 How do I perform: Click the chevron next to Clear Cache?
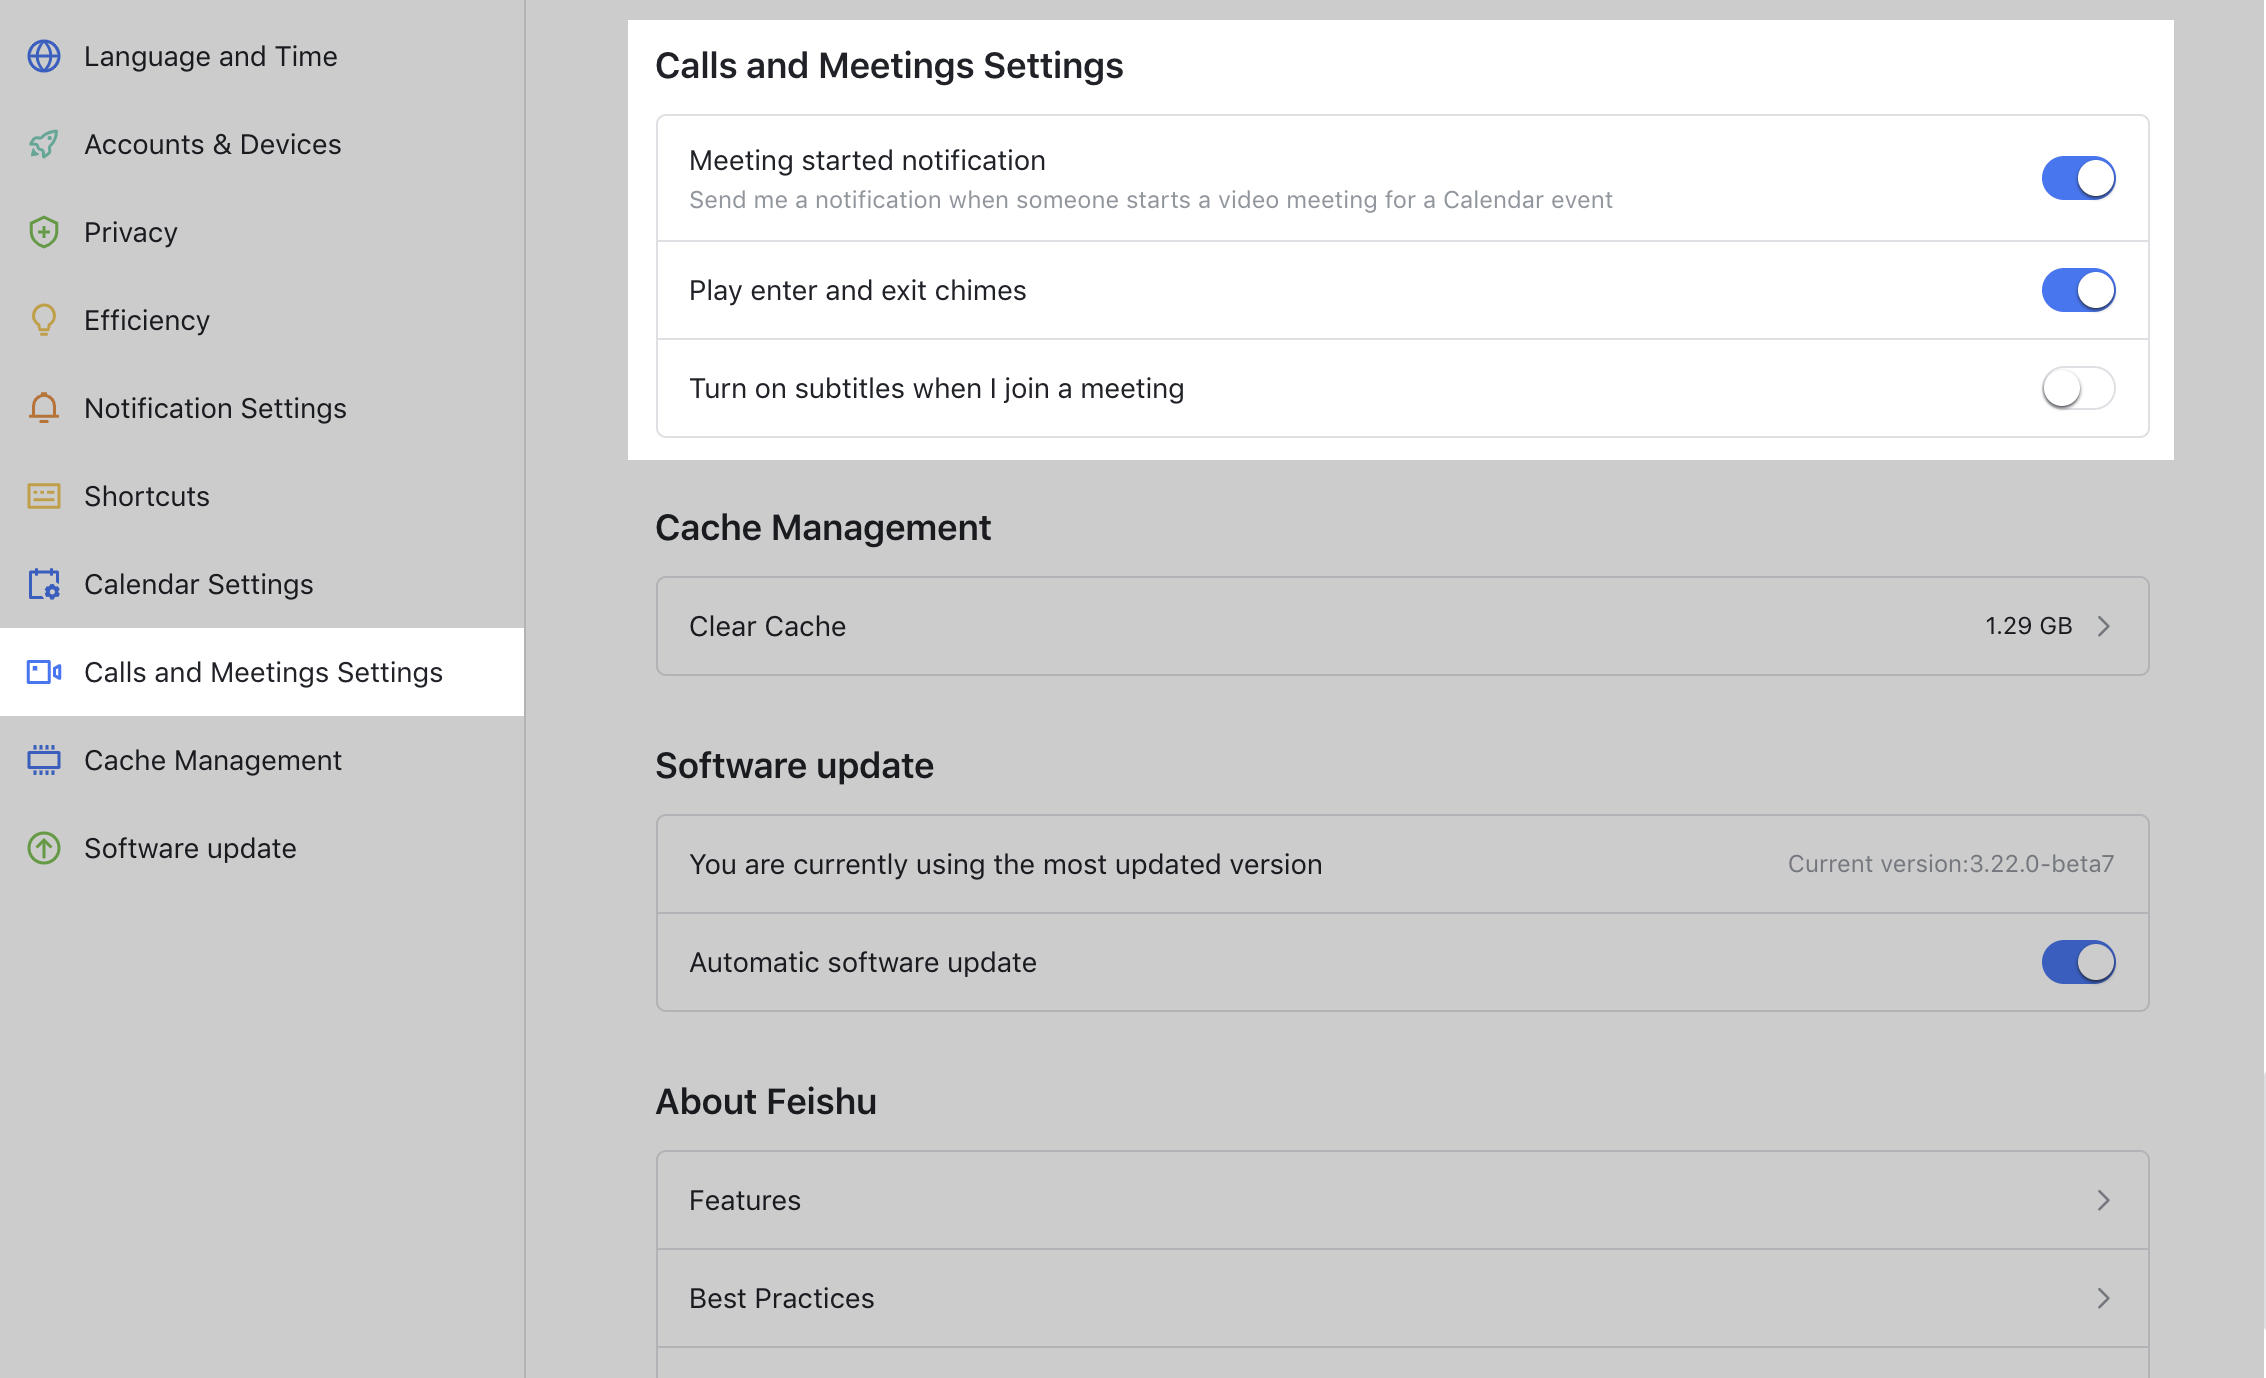2104,626
